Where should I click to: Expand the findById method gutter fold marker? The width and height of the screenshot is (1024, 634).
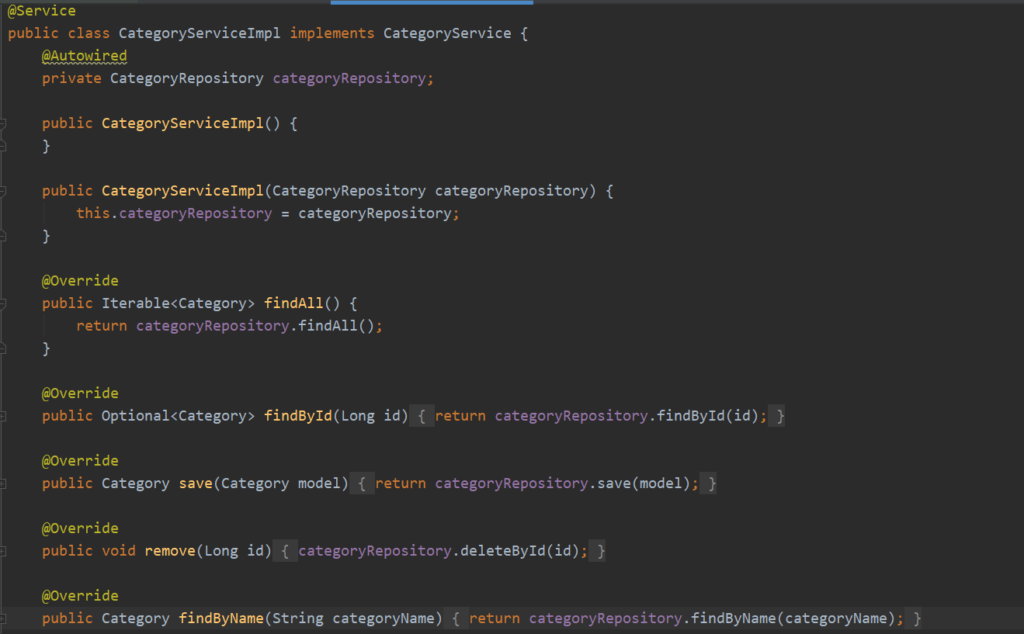coord(3,416)
